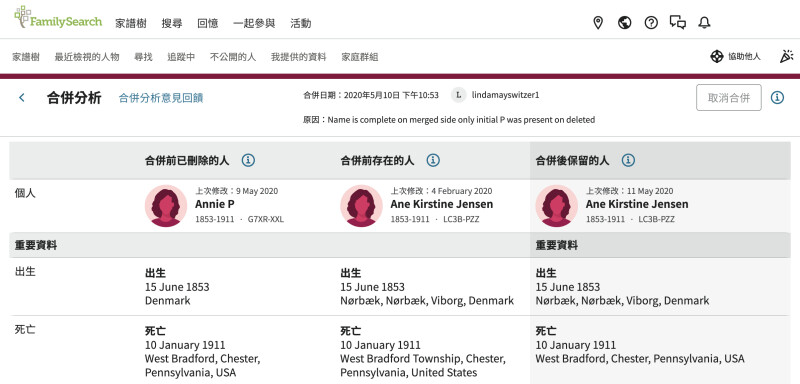Open the 回憶 top menu

point(208,23)
